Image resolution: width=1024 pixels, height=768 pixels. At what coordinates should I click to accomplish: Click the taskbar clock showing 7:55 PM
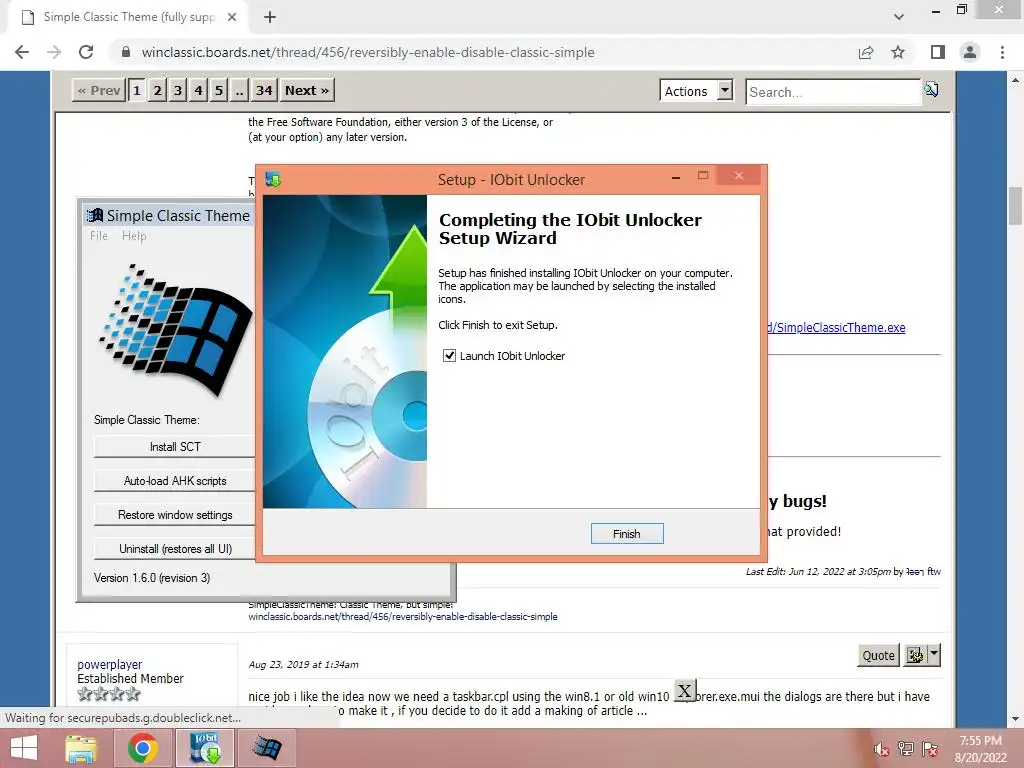[x=980, y=749]
